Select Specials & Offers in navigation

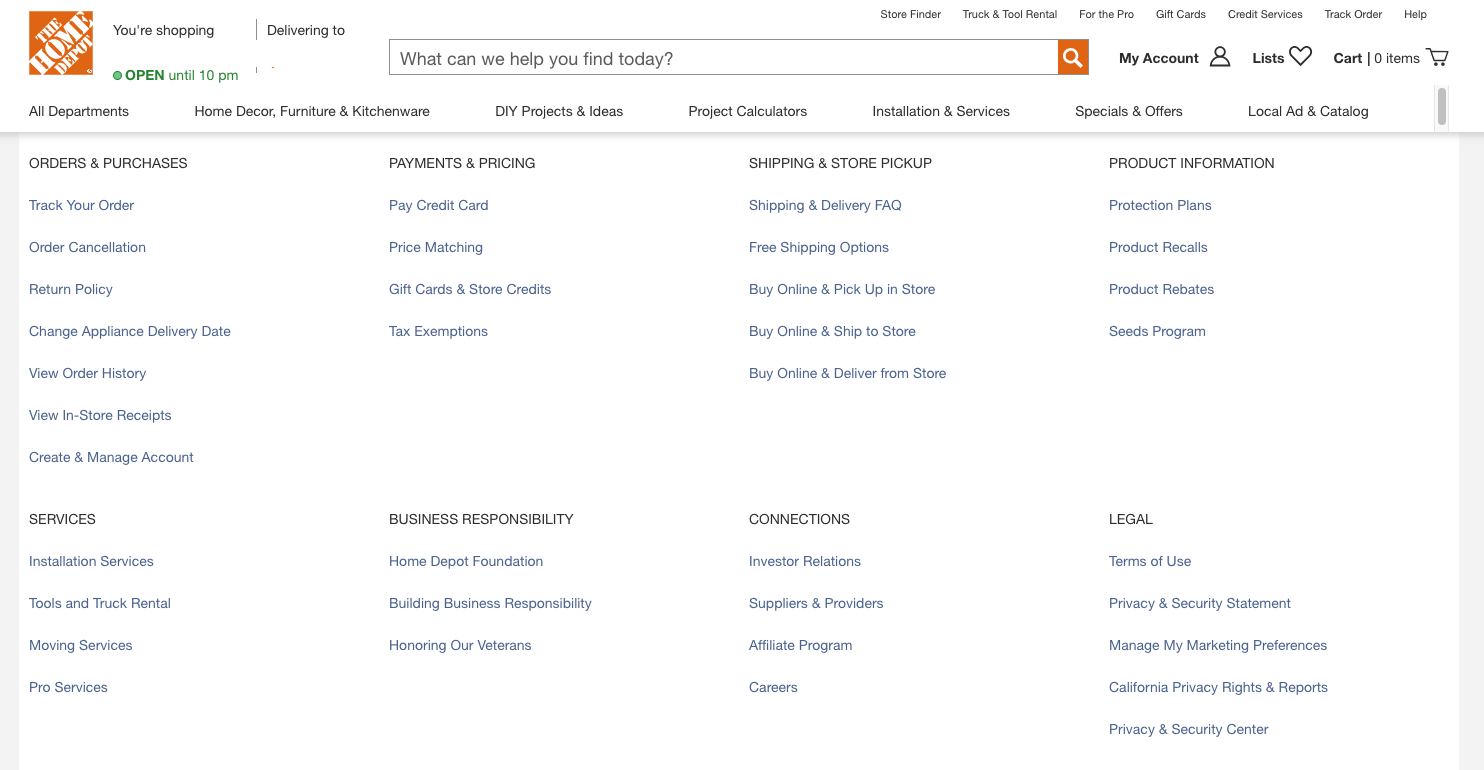[x=1128, y=111]
